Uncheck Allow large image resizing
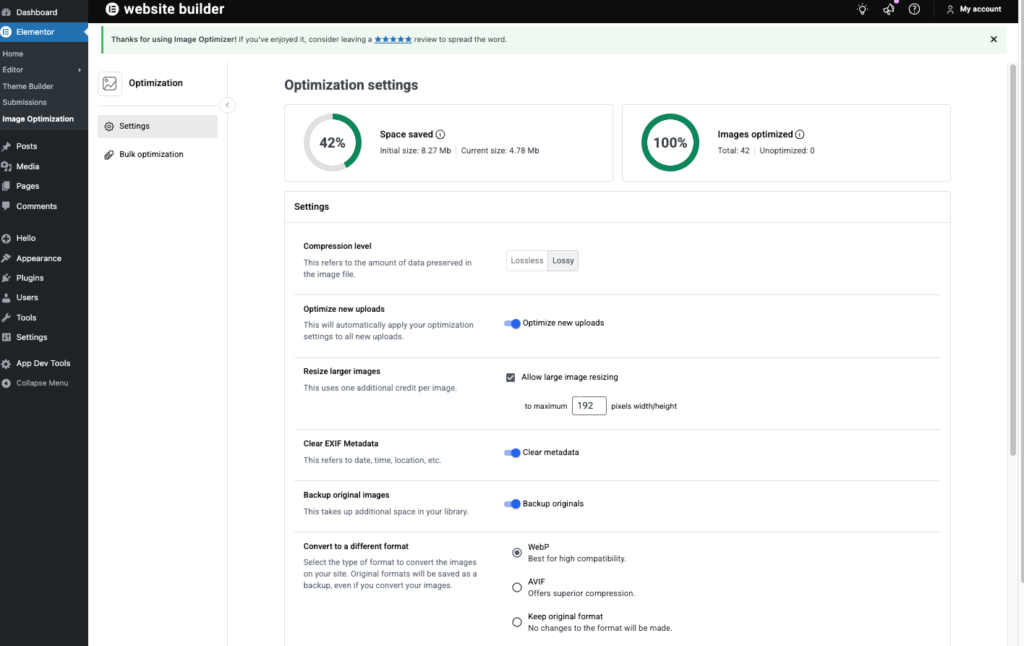 (x=511, y=377)
